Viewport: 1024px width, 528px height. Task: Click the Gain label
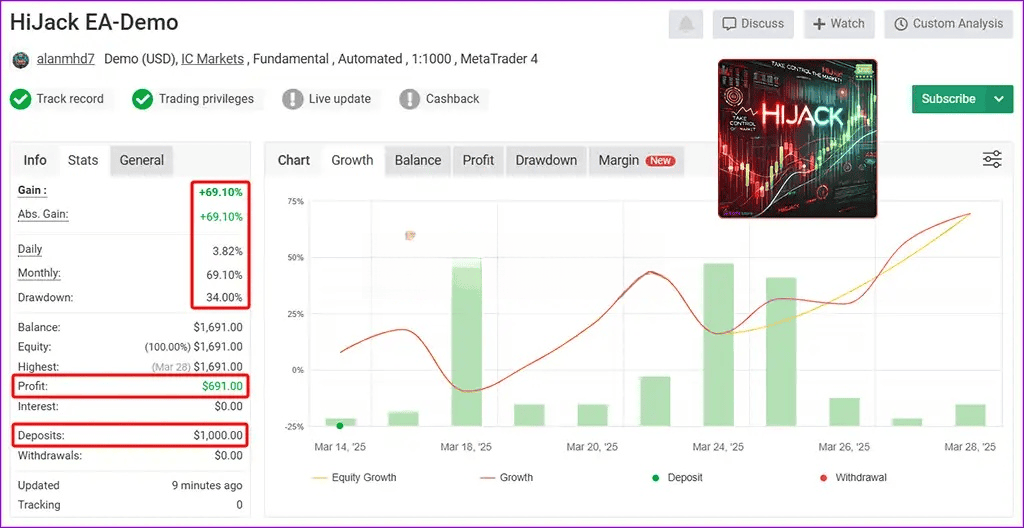32,191
